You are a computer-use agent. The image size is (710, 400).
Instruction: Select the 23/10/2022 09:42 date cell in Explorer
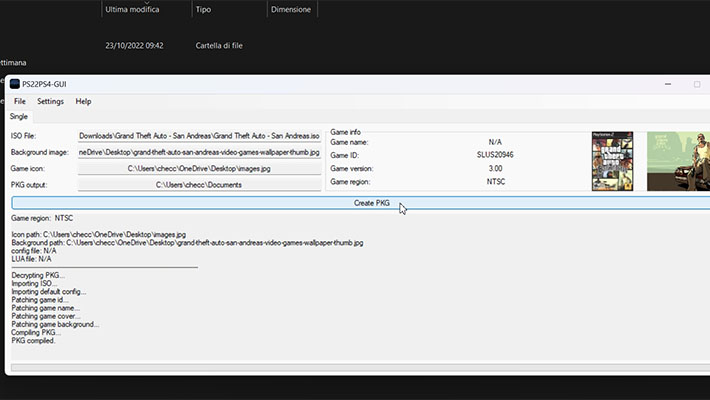[134, 45]
